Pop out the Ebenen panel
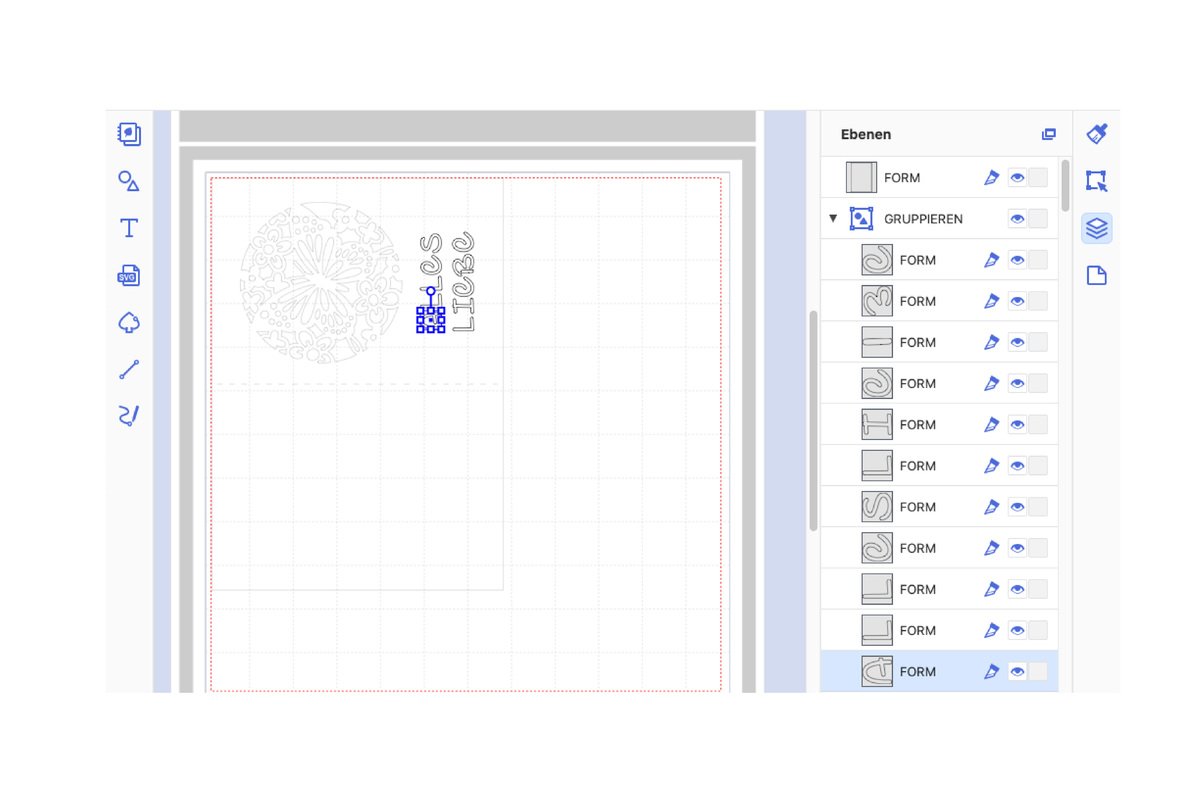Viewport: 1200px width, 800px height. [1048, 134]
